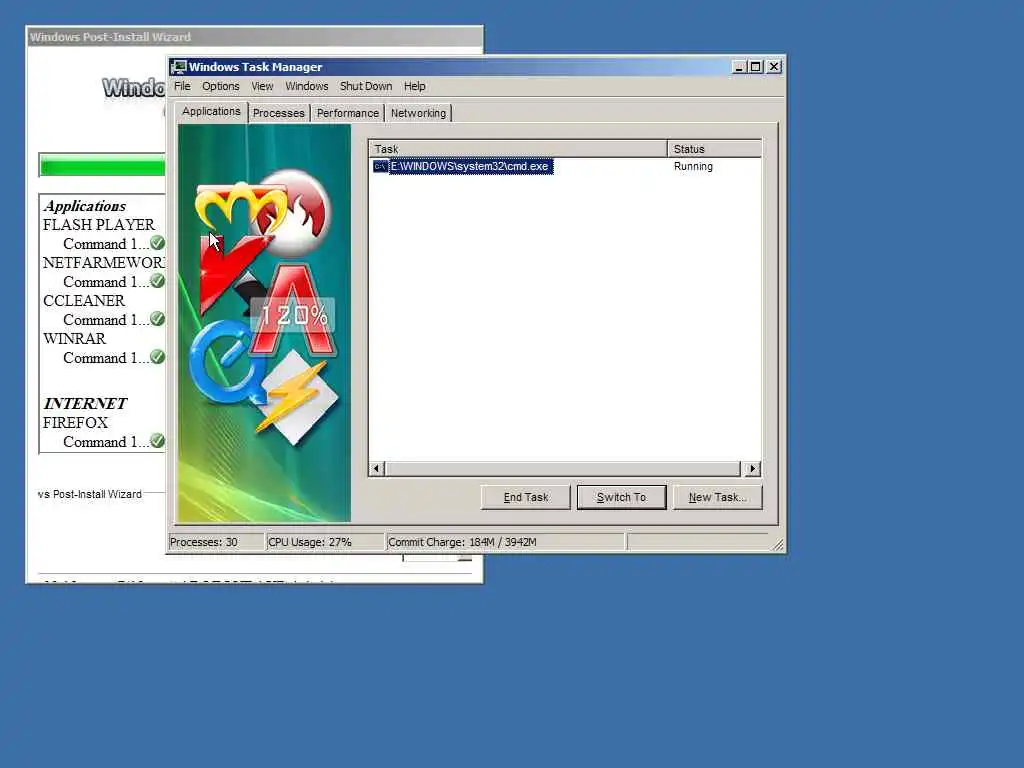Screen dimensions: 1024x768
Task: Click the Switch To button
Action: click(x=621, y=497)
